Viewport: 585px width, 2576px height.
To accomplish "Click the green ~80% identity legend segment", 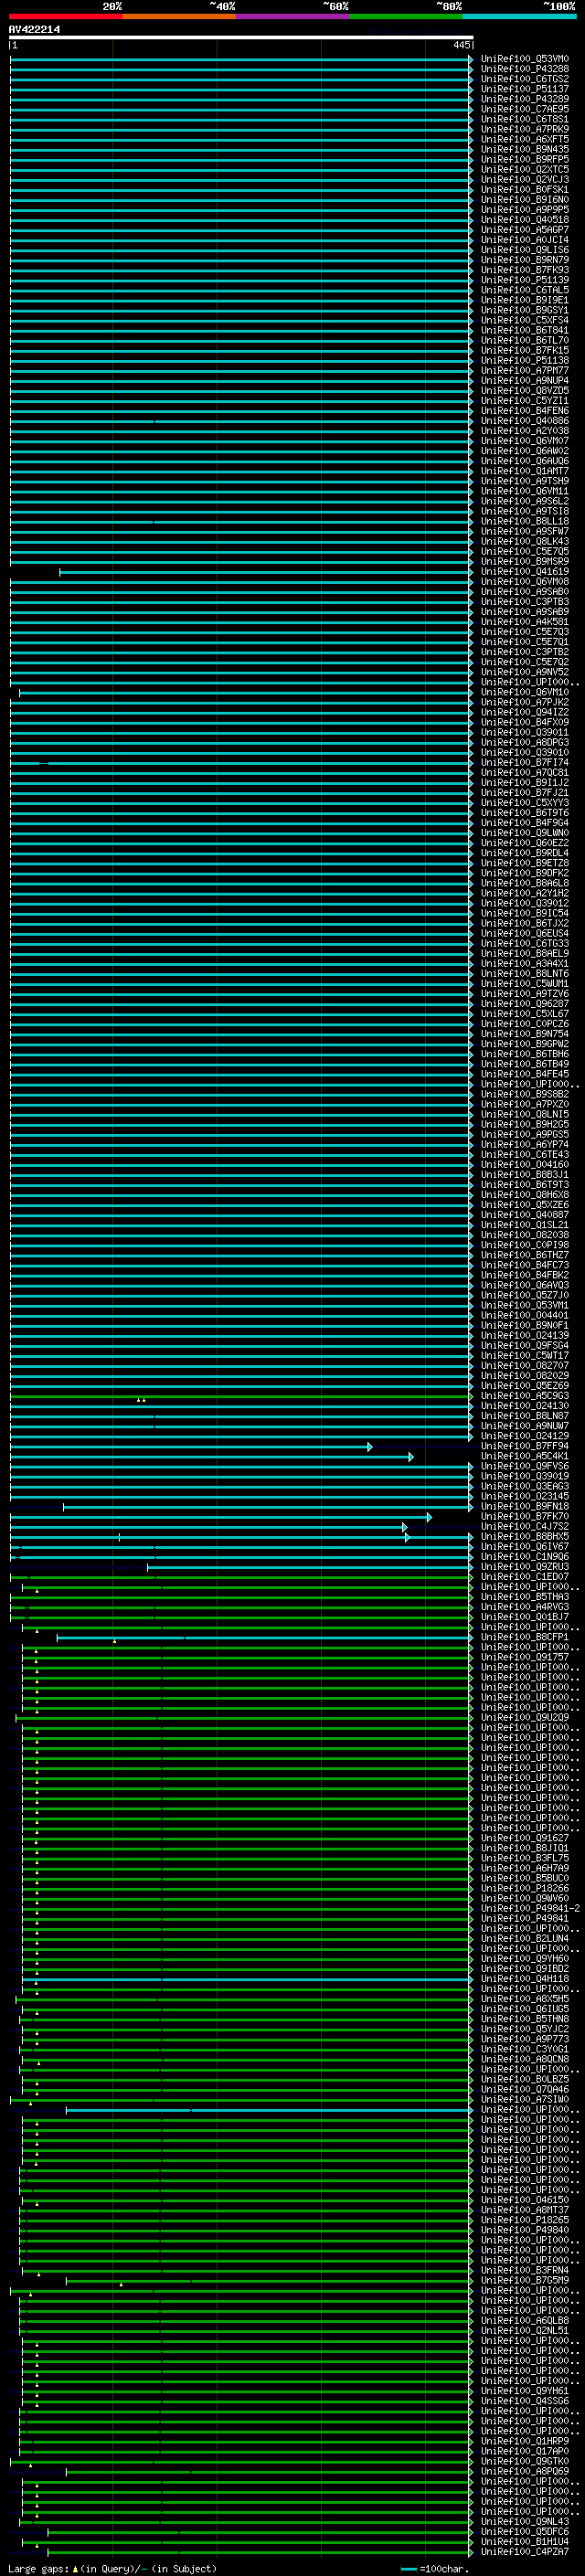I will (406, 16).
